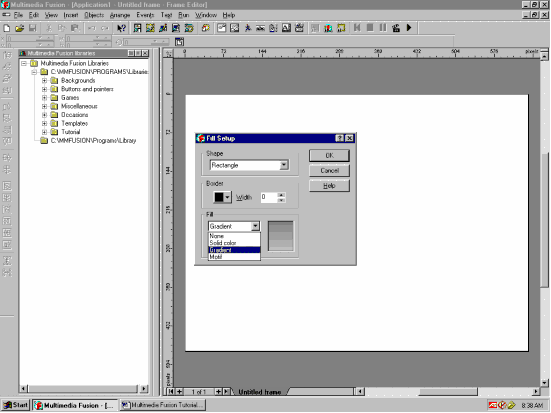The width and height of the screenshot is (551, 413).
Task: Click the stop playback icon
Action: [370, 28]
